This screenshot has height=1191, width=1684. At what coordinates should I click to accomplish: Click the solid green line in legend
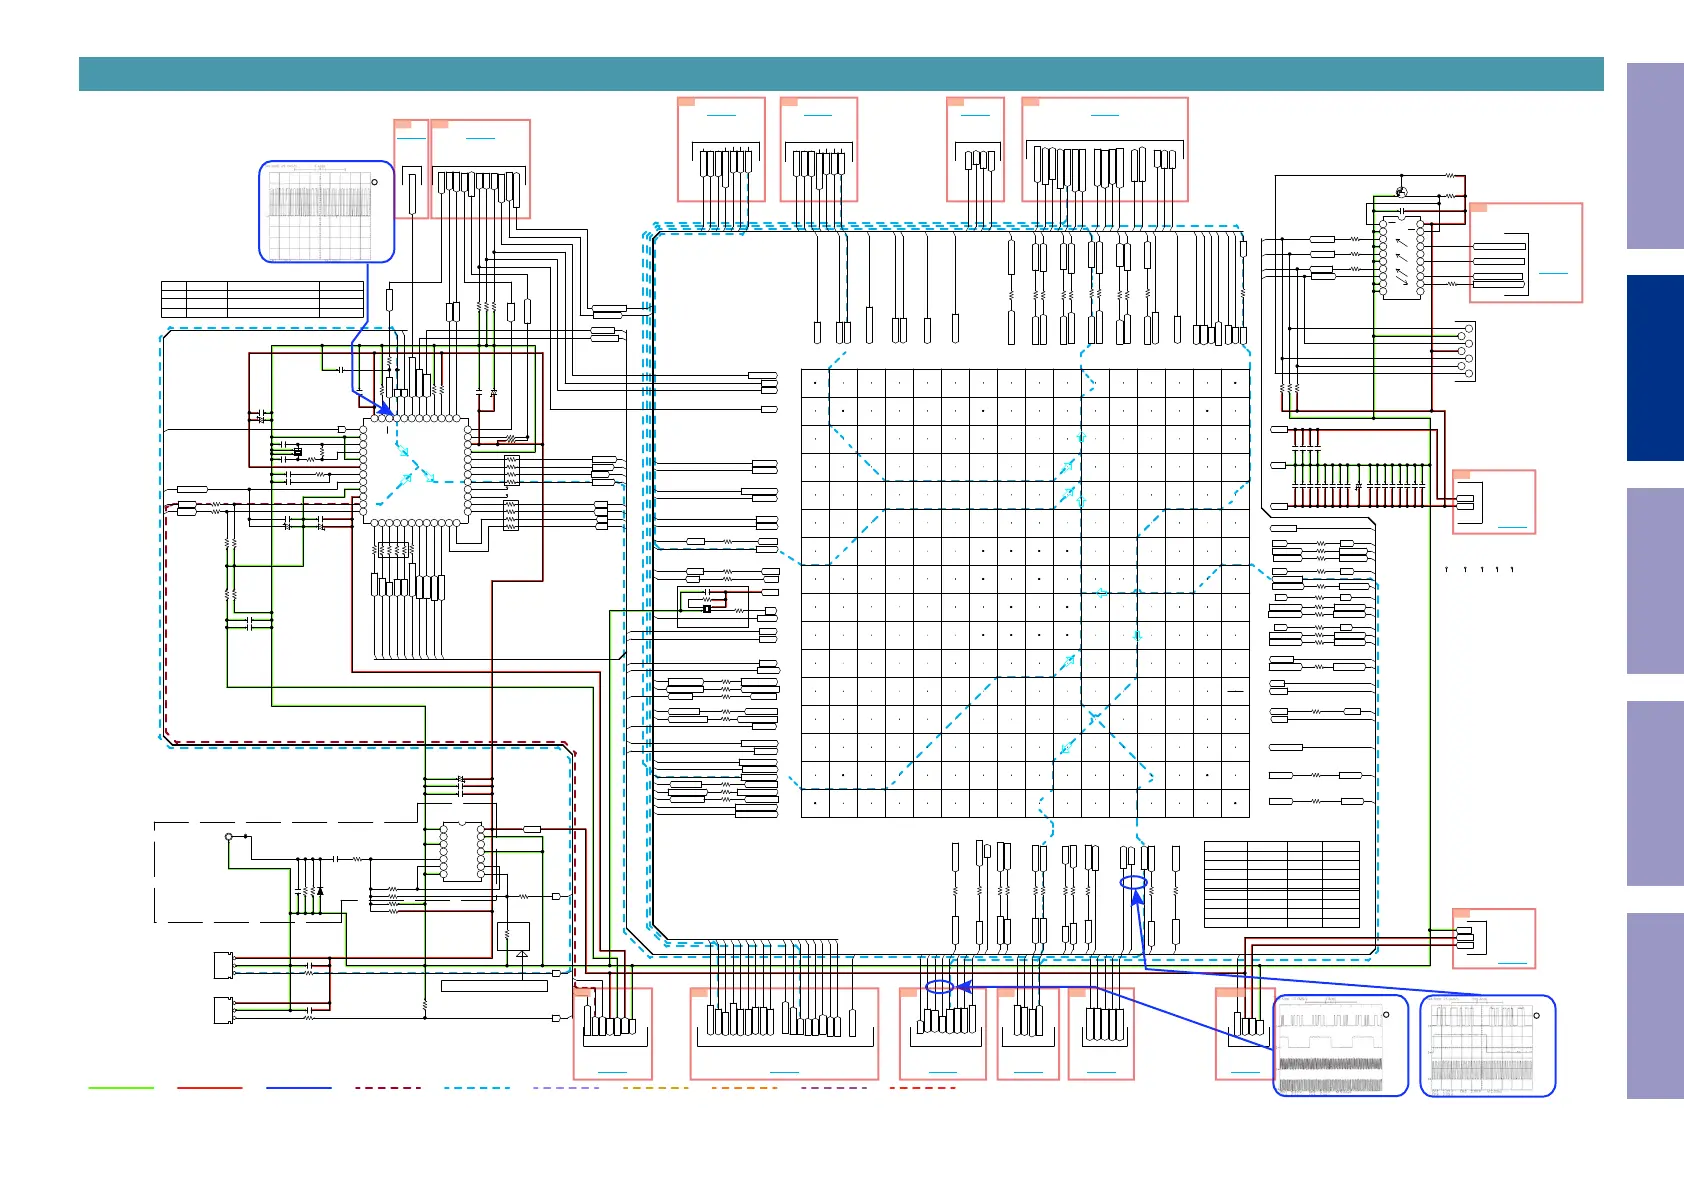121,1087
